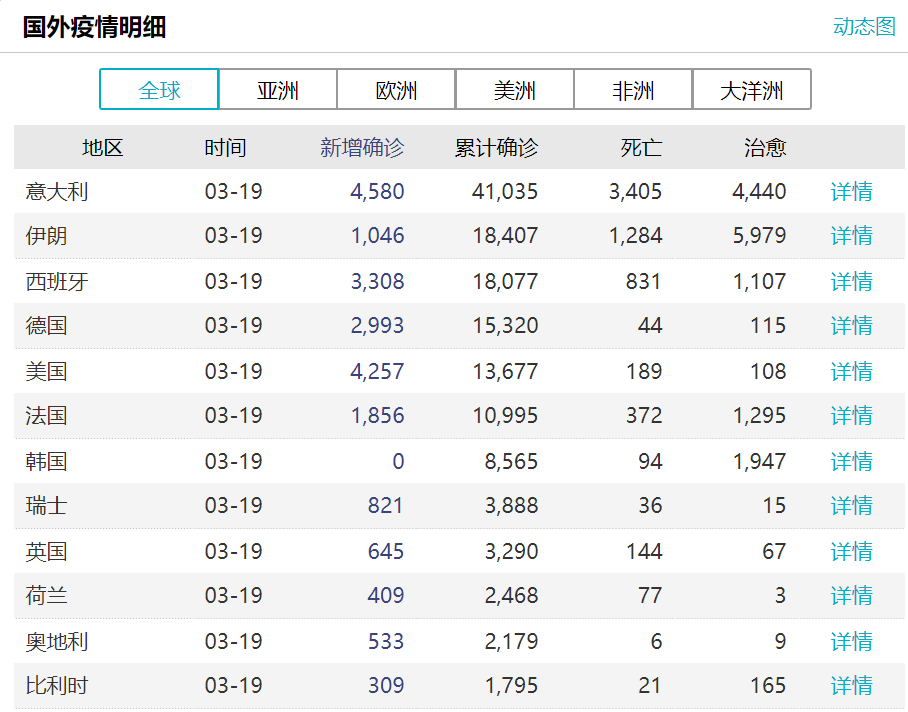
Task: Click Italy's deaths value 3,405
Action: [635, 192]
